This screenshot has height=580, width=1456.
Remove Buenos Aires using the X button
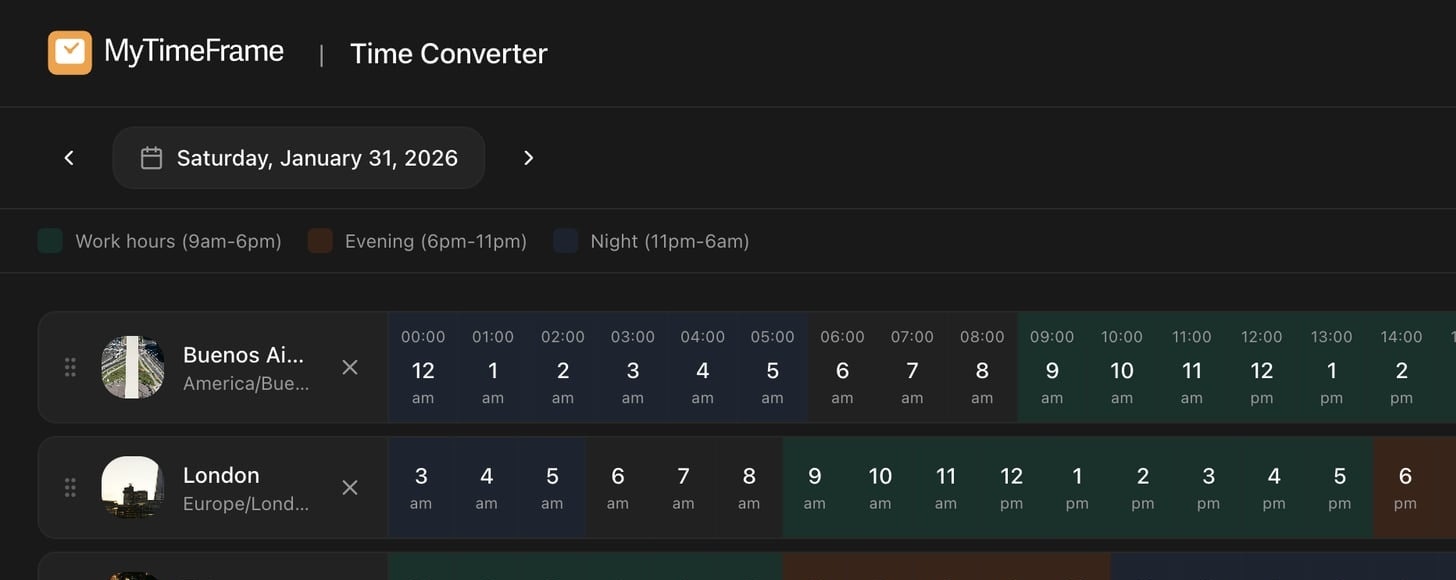click(x=350, y=367)
